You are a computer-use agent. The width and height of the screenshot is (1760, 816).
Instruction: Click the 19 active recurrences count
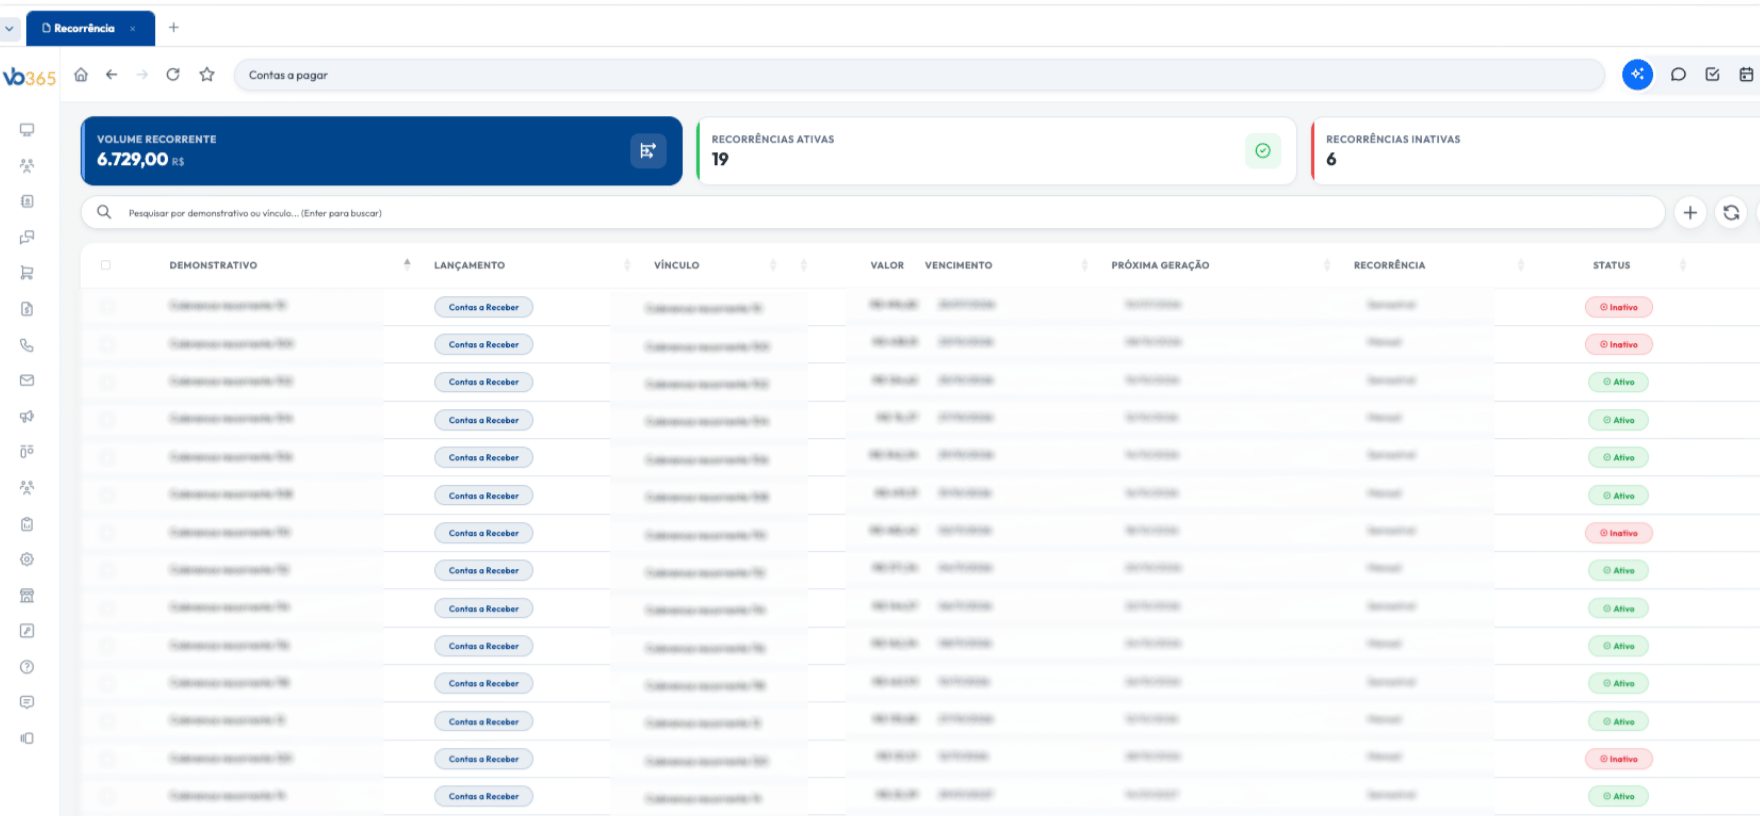(x=720, y=159)
